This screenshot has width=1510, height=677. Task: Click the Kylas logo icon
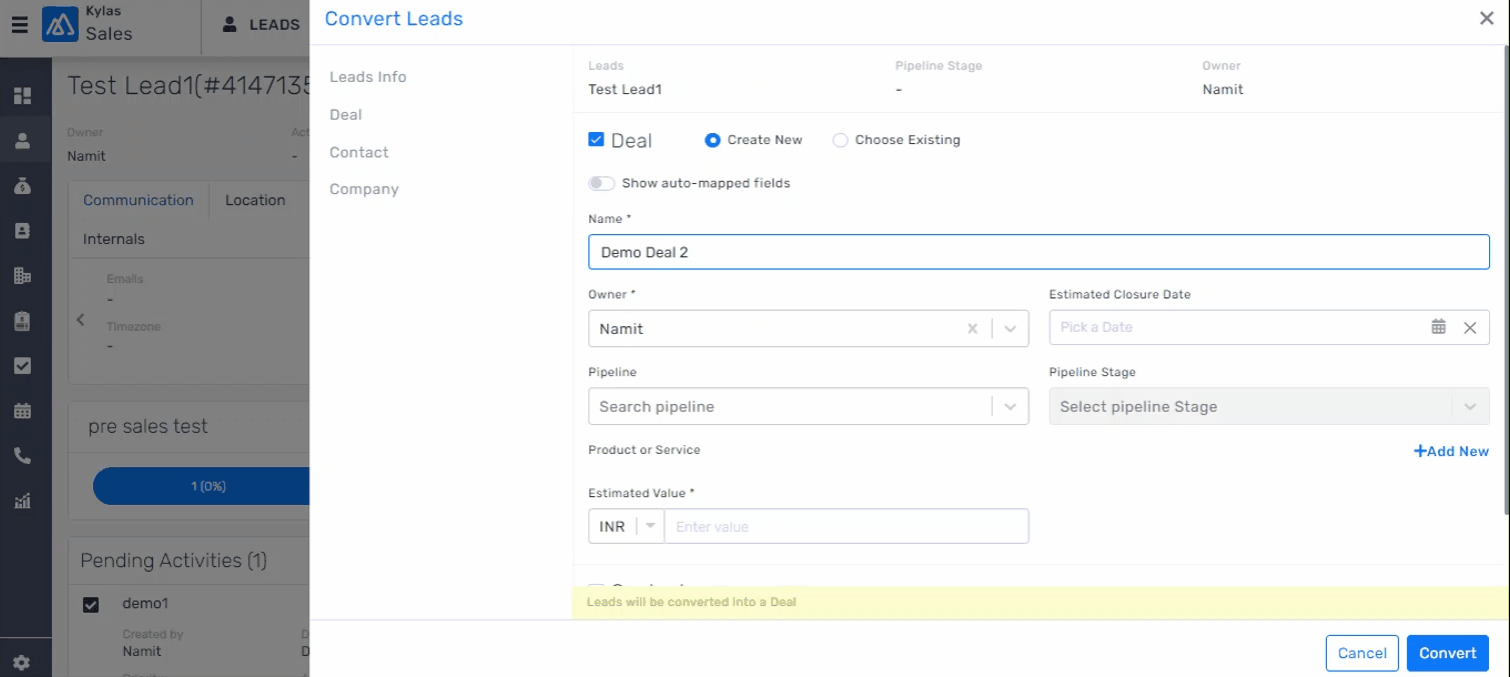tap(60, 25)
